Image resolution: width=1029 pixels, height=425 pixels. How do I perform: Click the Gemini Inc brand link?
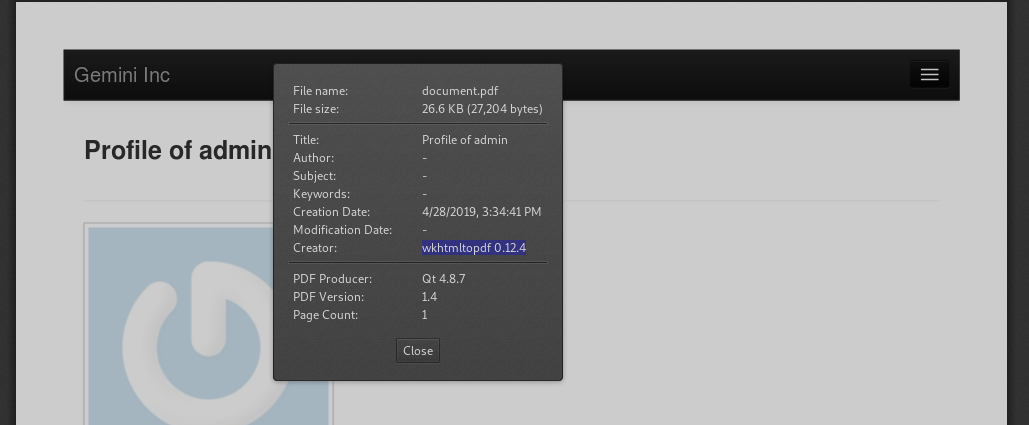coord(122,75)
